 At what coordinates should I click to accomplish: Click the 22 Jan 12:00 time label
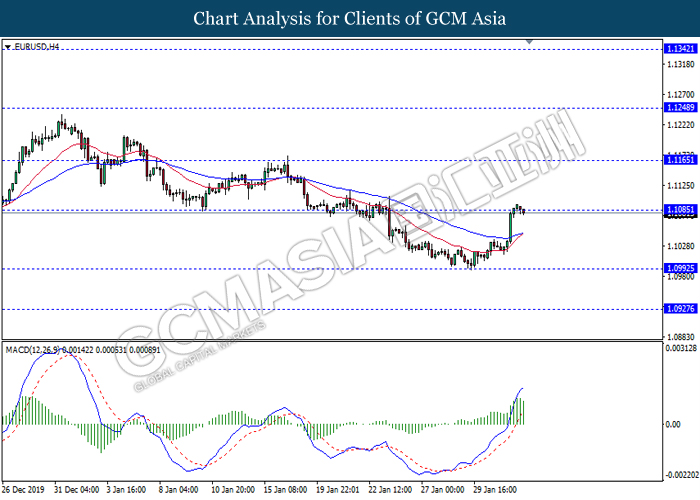tap(390, 490)
